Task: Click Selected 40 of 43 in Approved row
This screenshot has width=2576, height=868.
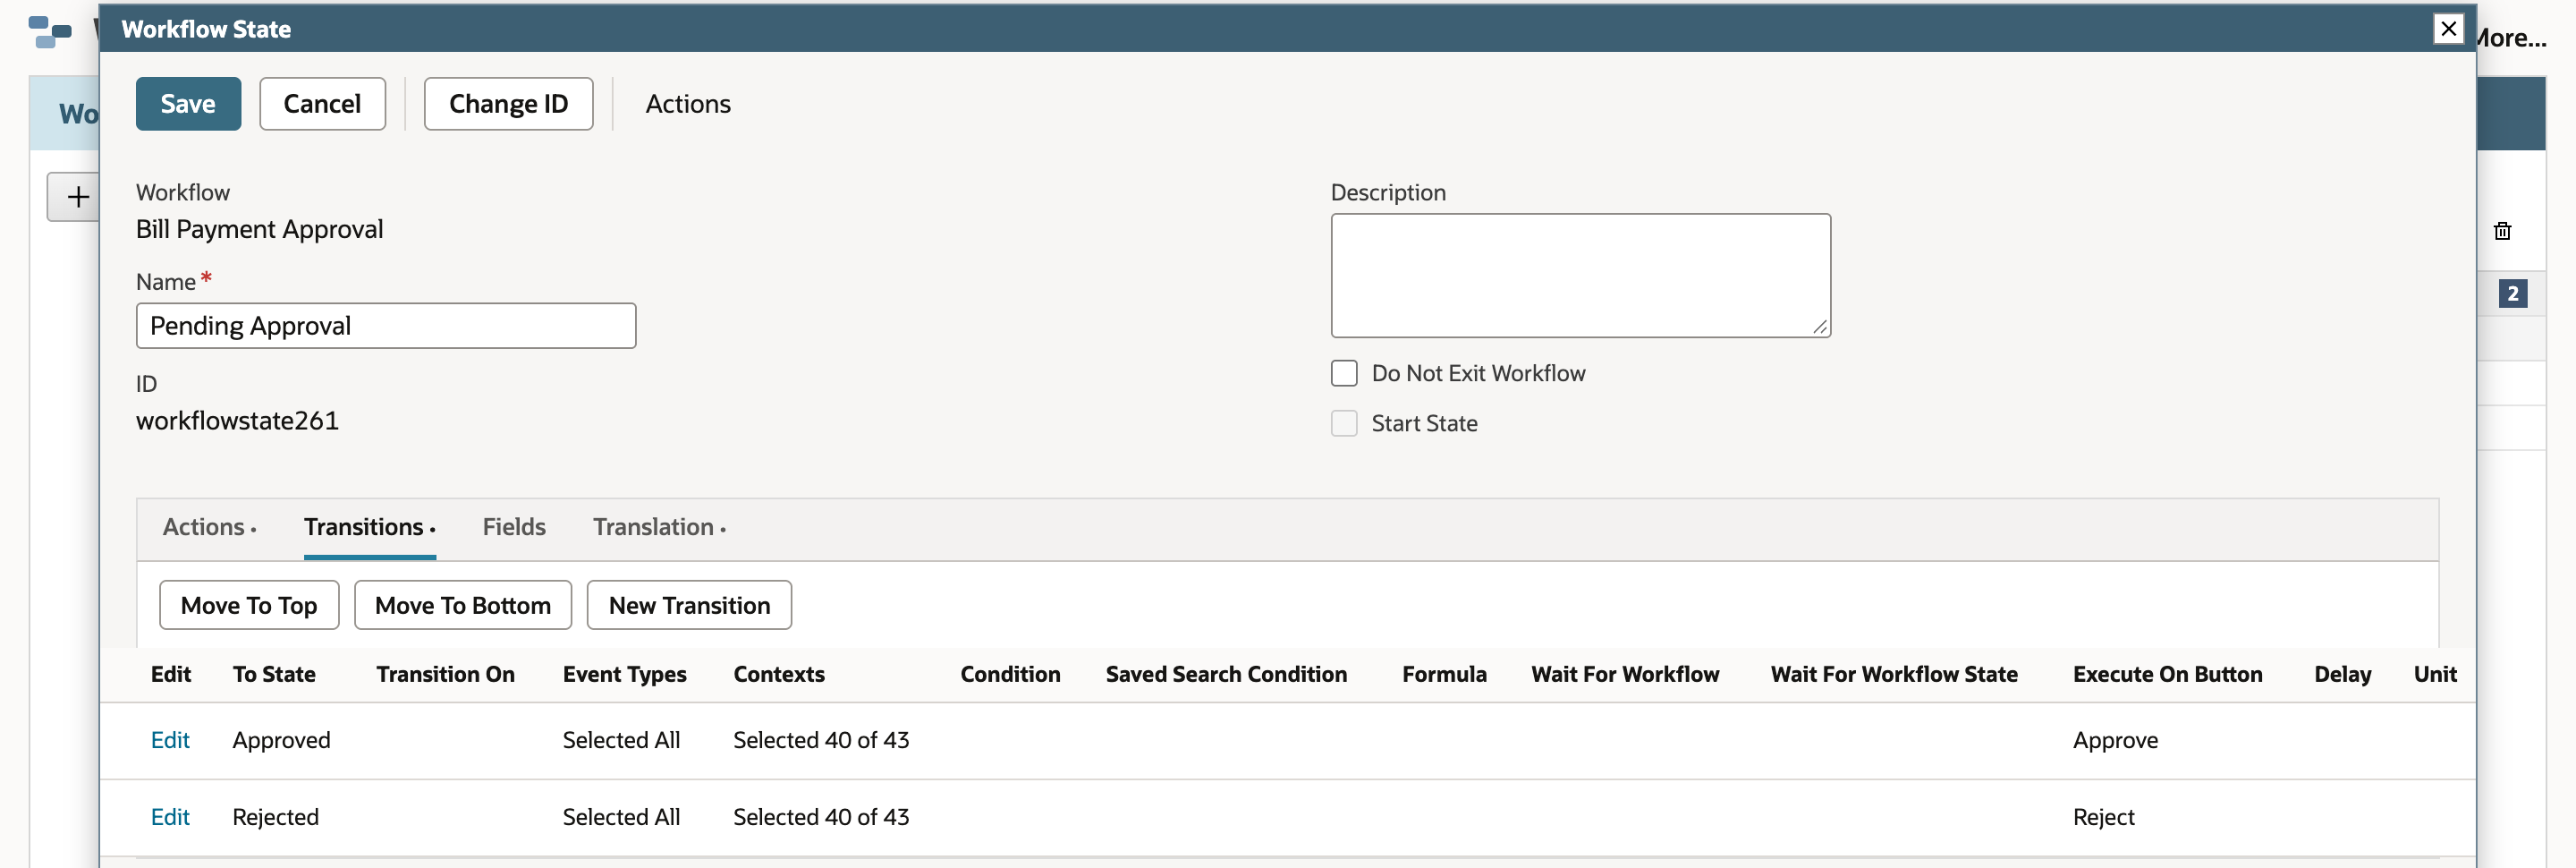Action: pyautogui.click(x=821, y=740)
